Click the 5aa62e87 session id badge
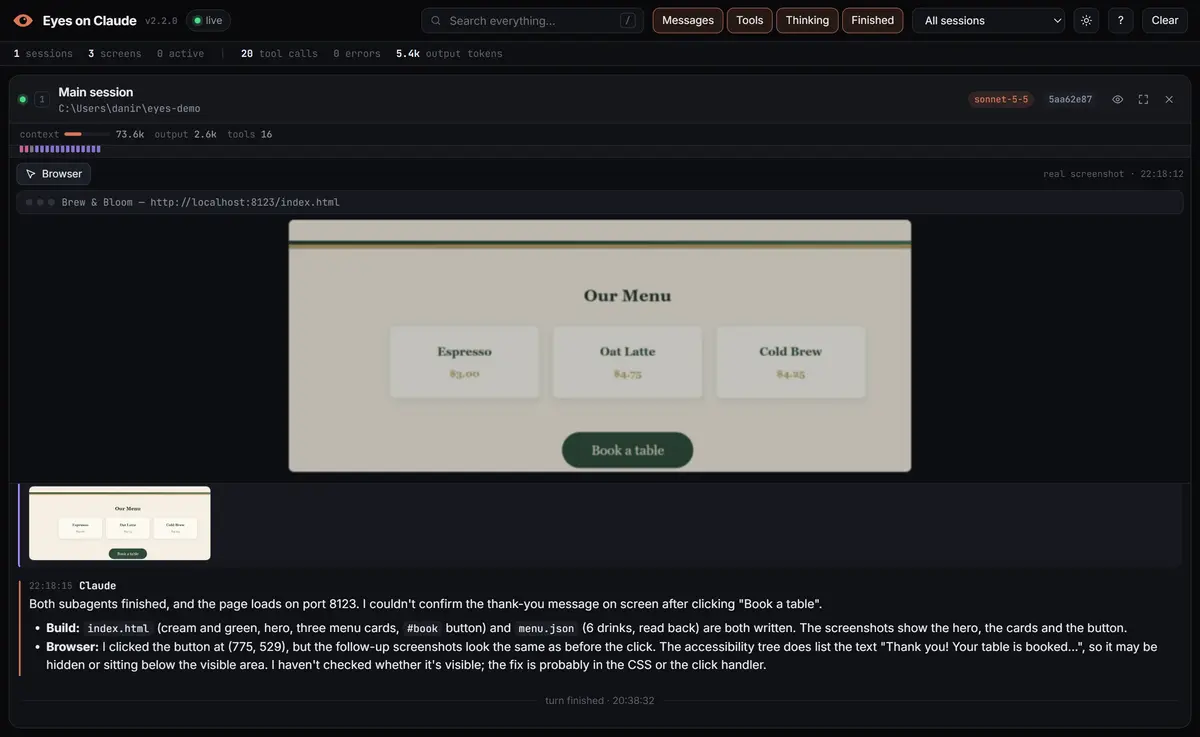The image size is (1200, 737). (1070, 99)
